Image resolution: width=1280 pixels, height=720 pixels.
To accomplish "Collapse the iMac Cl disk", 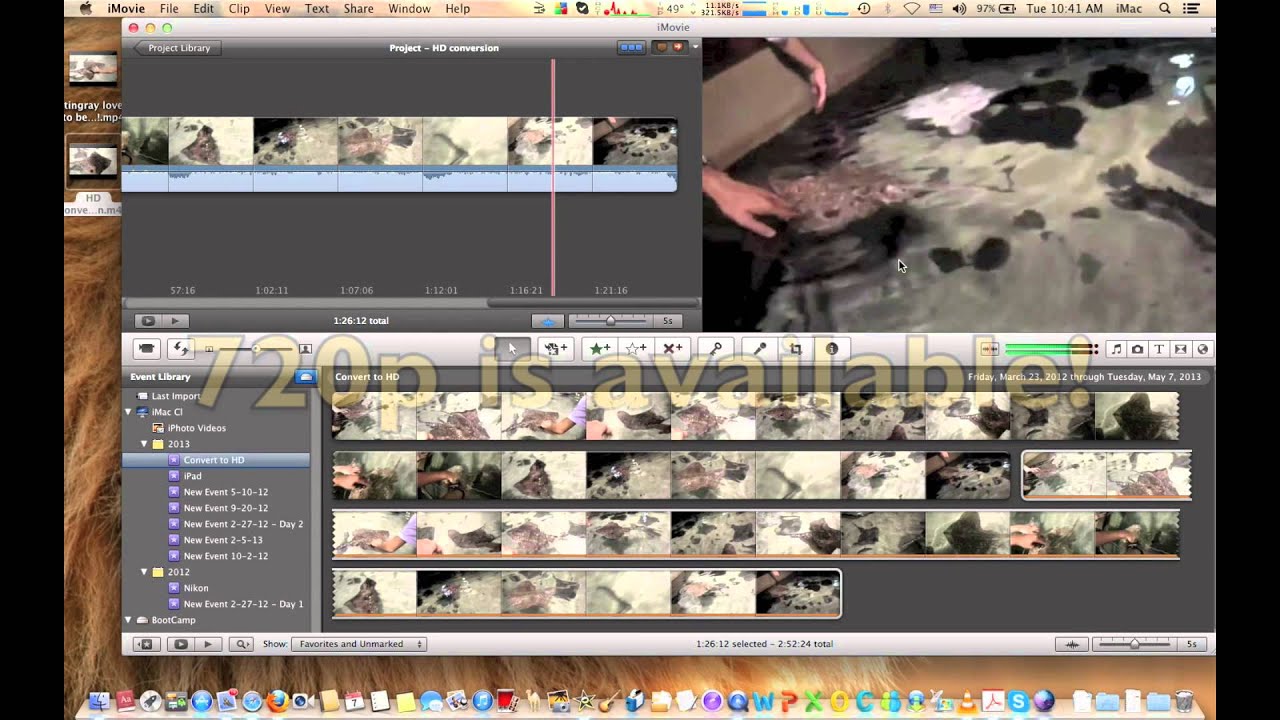I will click(129, 412).
